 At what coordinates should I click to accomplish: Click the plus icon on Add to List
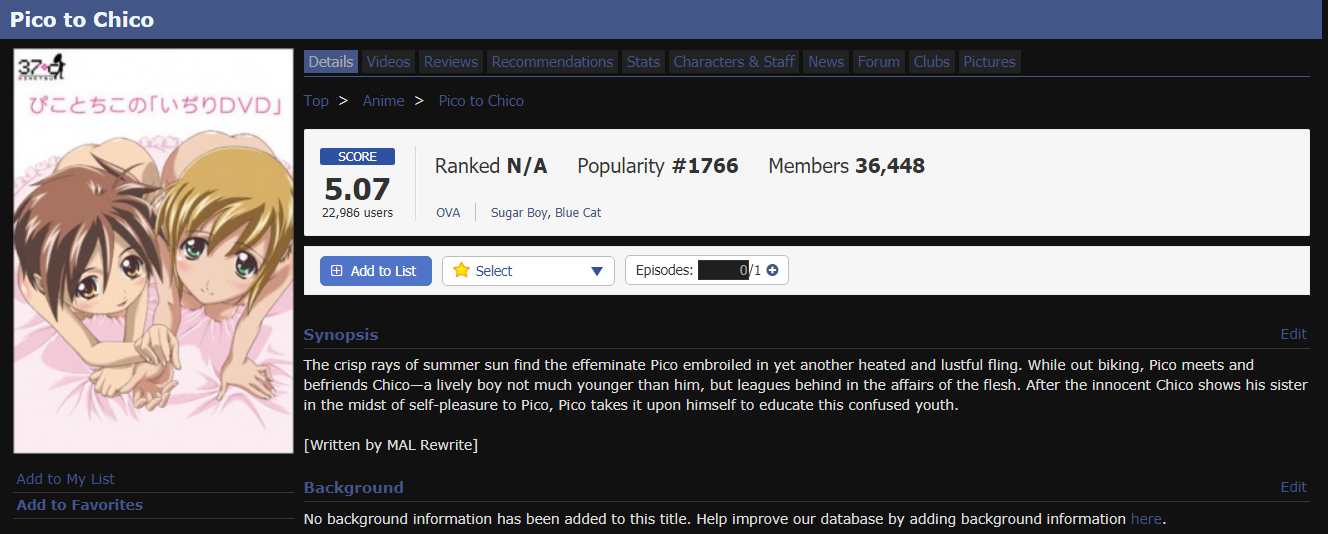pyautogui.click(x=336, y=271)
